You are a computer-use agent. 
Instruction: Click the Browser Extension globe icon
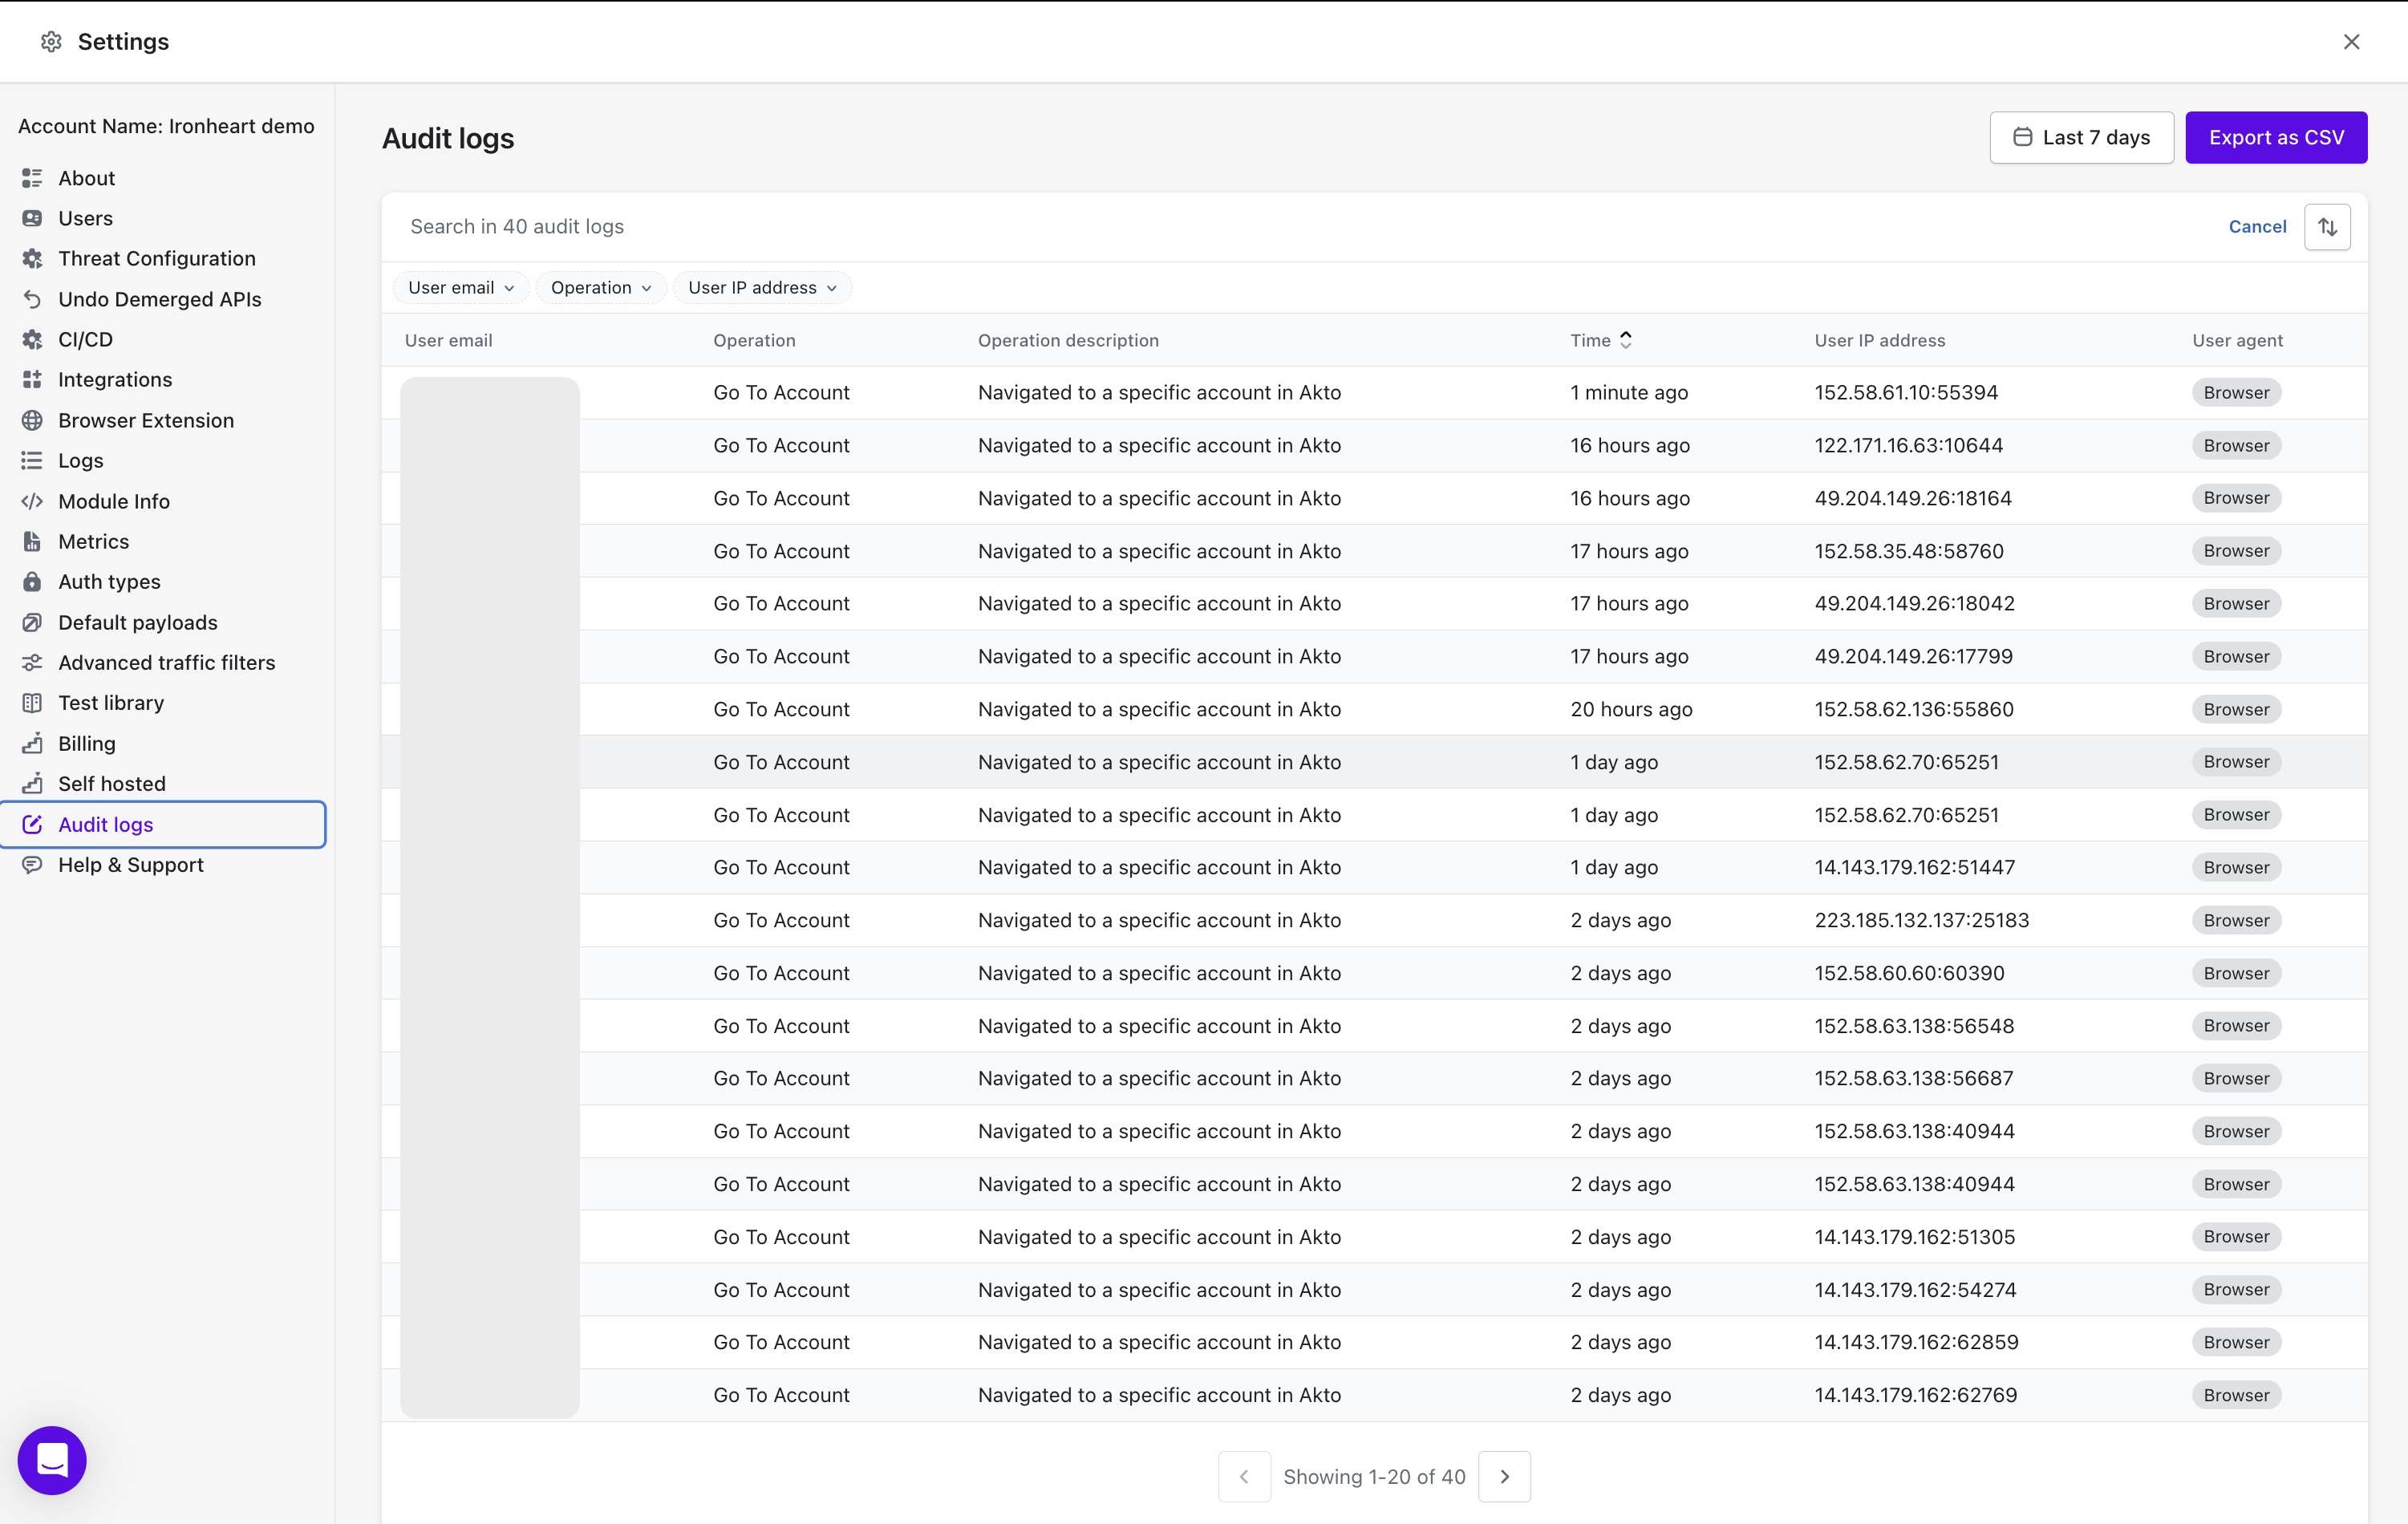coord(32,420)
